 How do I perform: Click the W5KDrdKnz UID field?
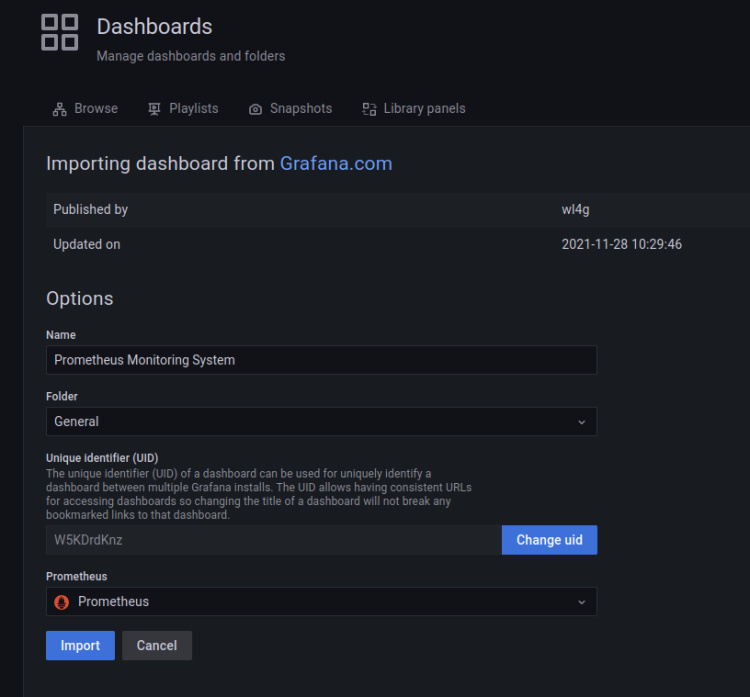point(273,540)
